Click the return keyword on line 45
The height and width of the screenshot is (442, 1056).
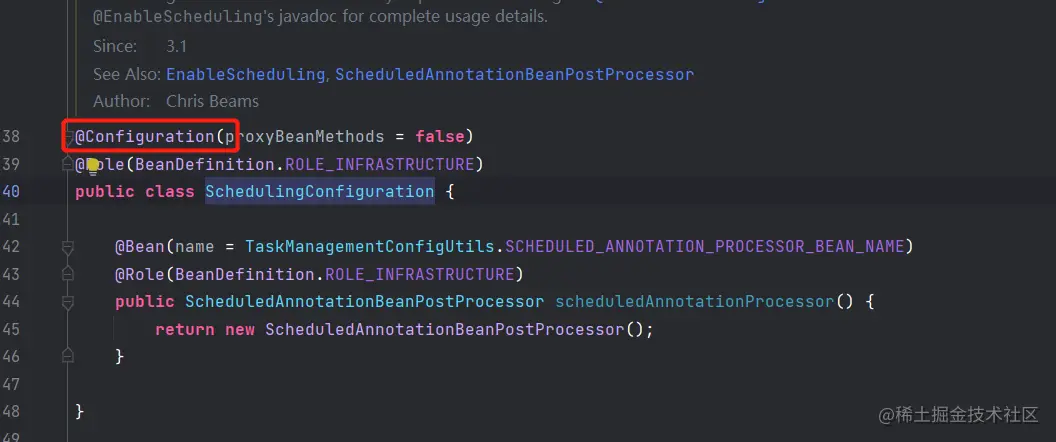click(185, 329)
